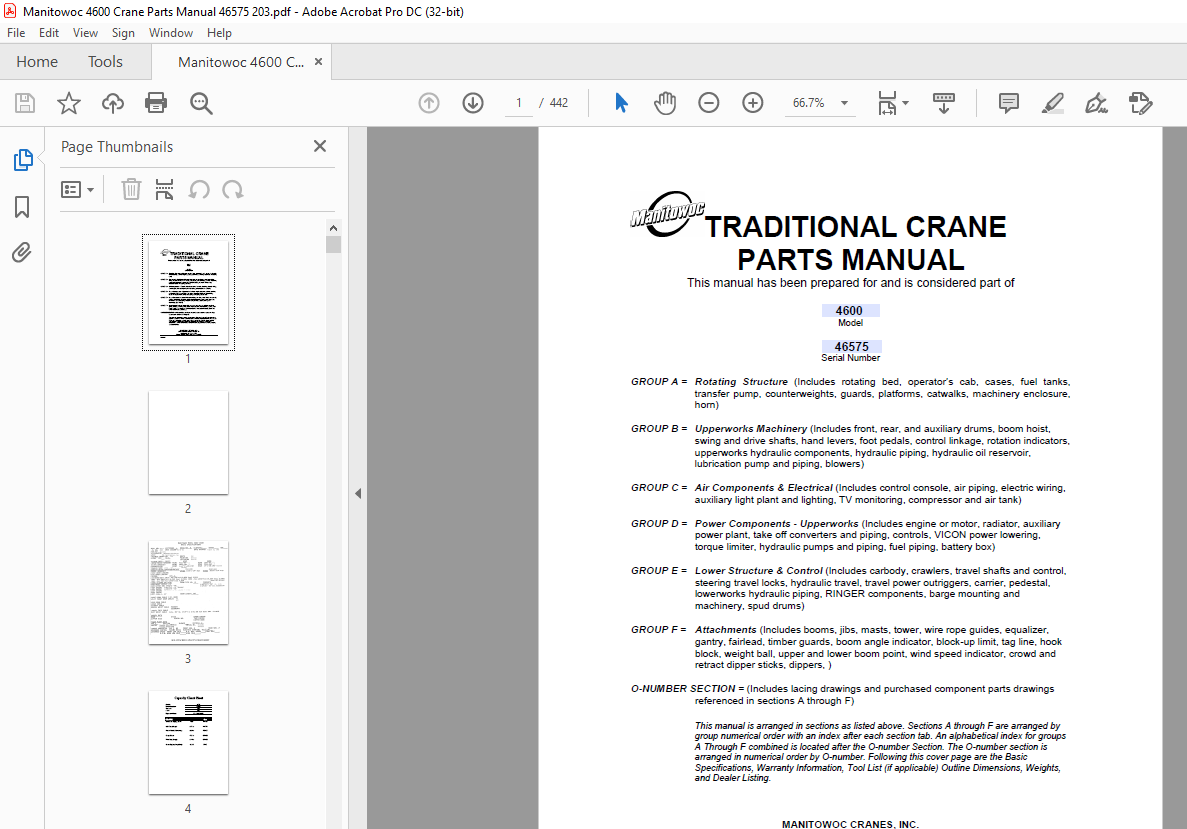The height and width of the screenshot is (829, 1187).
Task: Open the Edit menu
Action: tap(48, 33)
